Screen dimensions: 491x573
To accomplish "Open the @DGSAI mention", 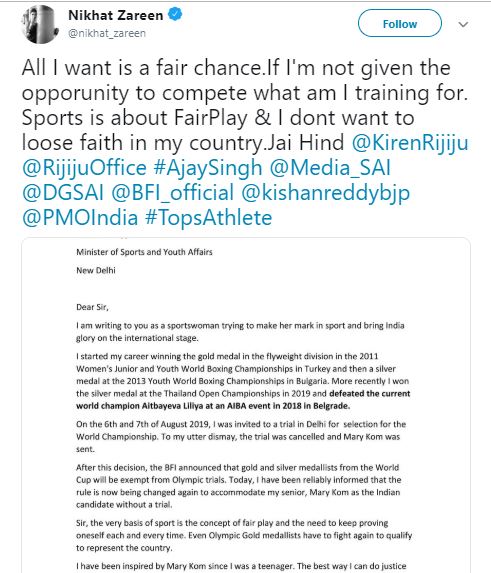I will coord(63,193).
